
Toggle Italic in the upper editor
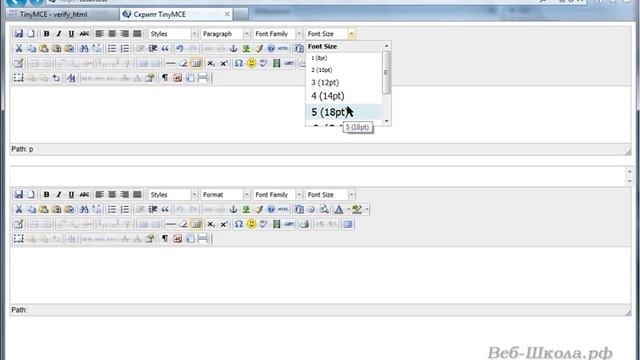[x=59, y=33]
